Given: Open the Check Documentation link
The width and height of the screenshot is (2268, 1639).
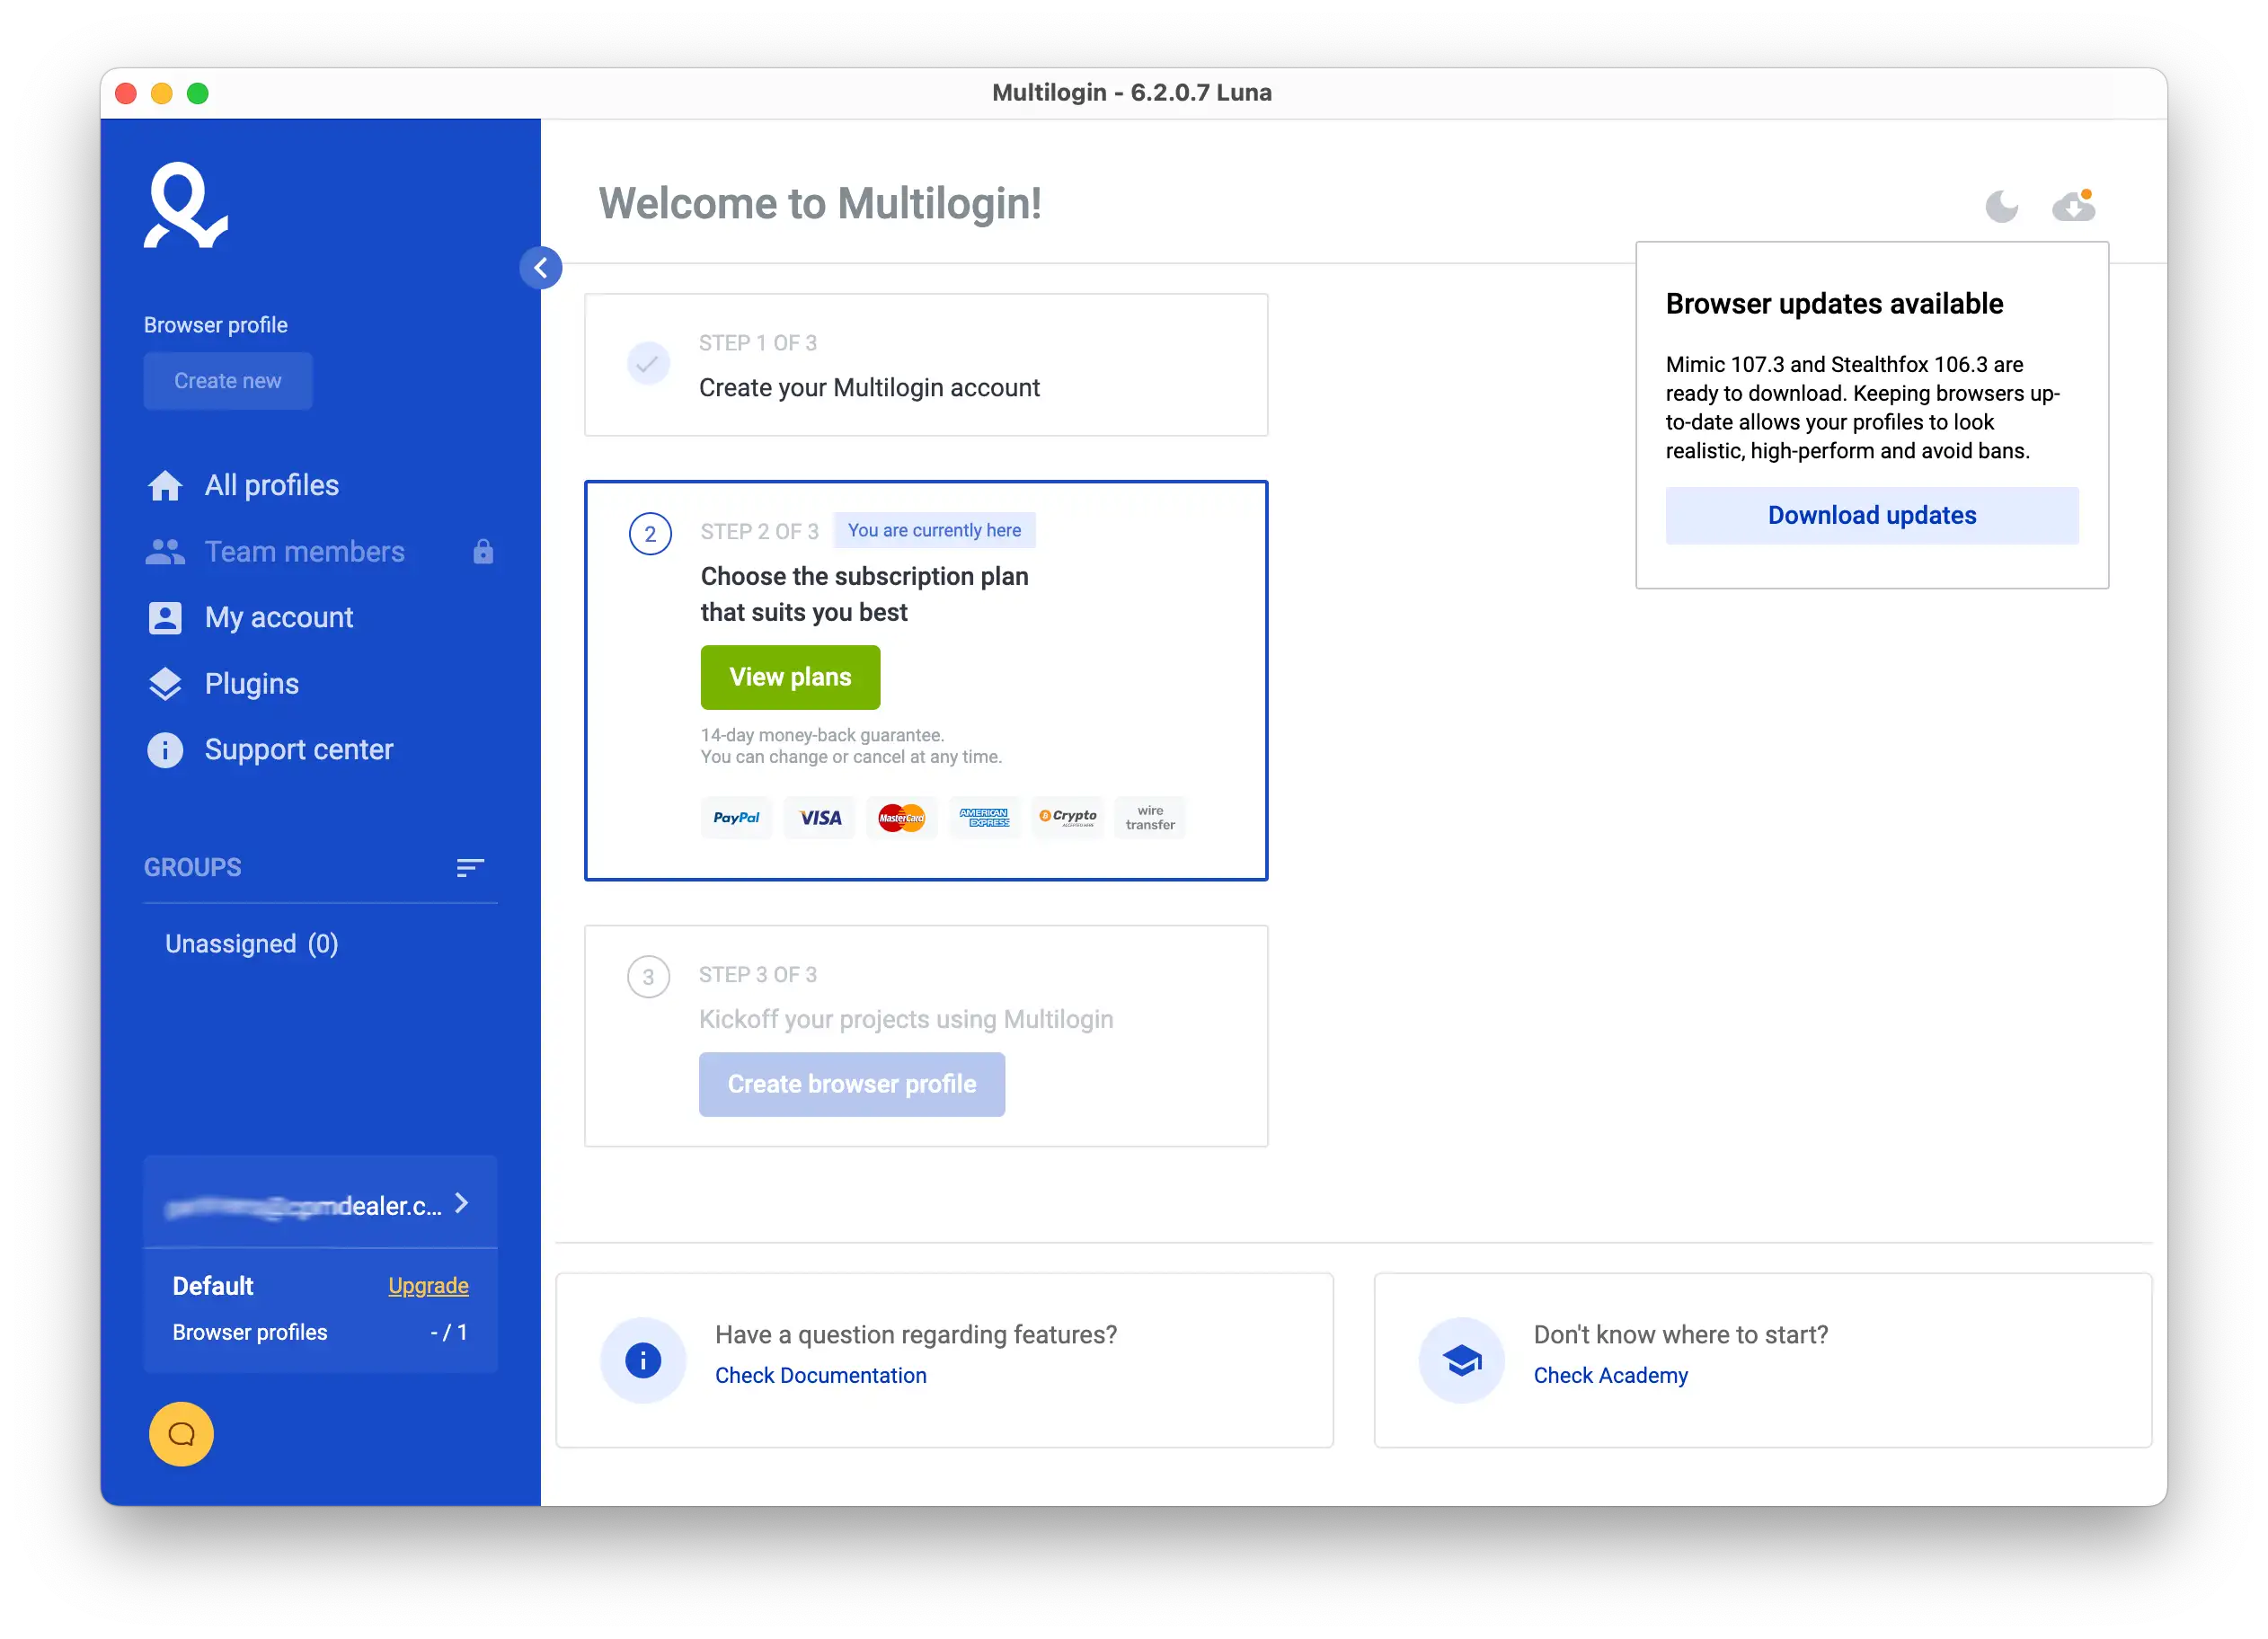Looking at the screenshot, I should 821,1376.
